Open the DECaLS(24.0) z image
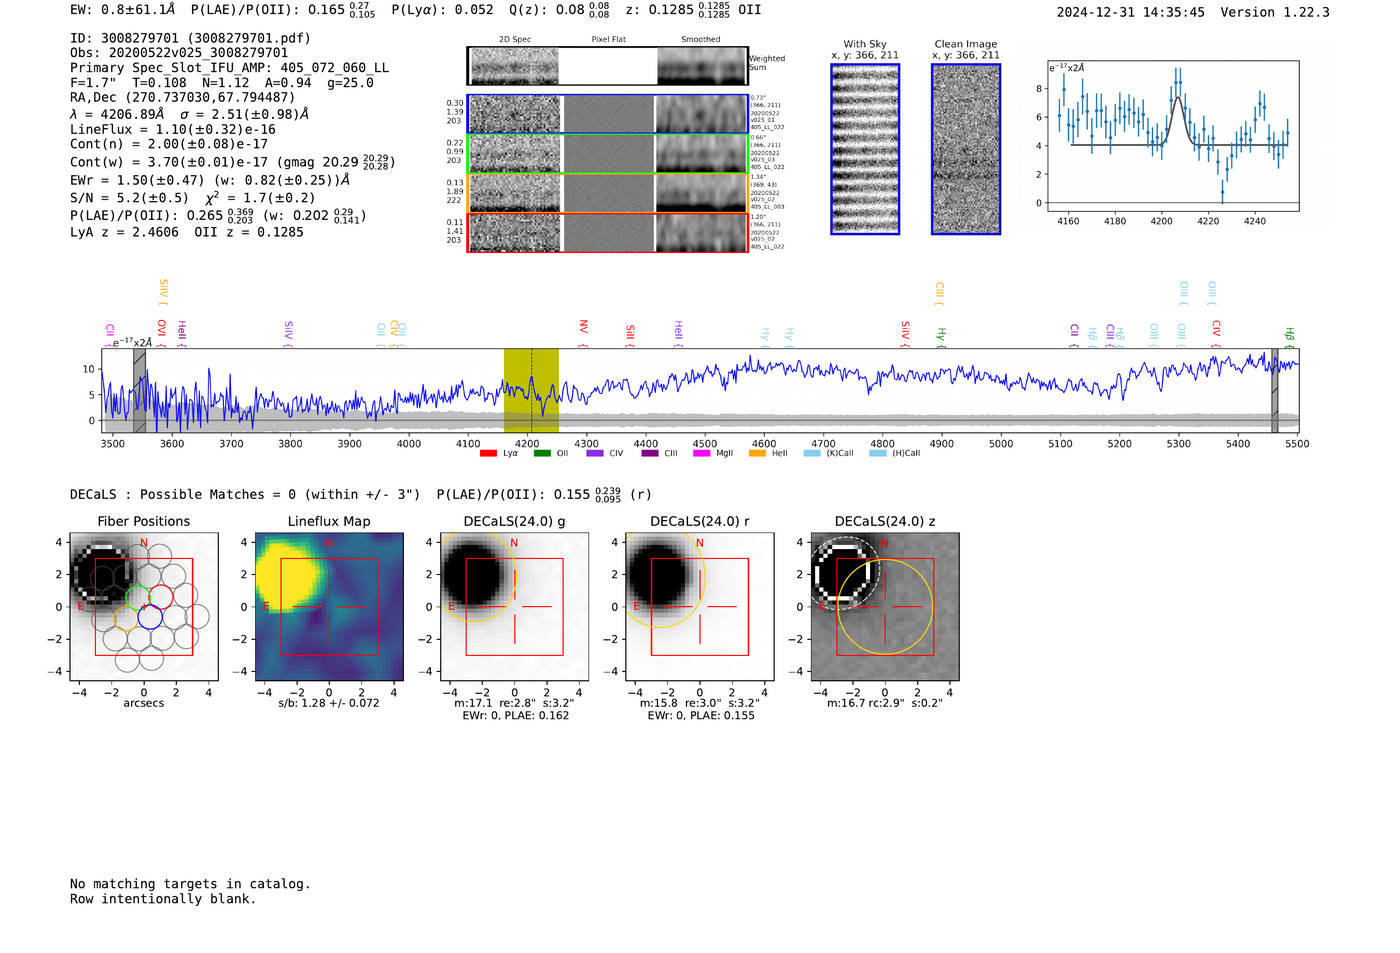This screenshot has height=953, width=1400. coord(885,607)
